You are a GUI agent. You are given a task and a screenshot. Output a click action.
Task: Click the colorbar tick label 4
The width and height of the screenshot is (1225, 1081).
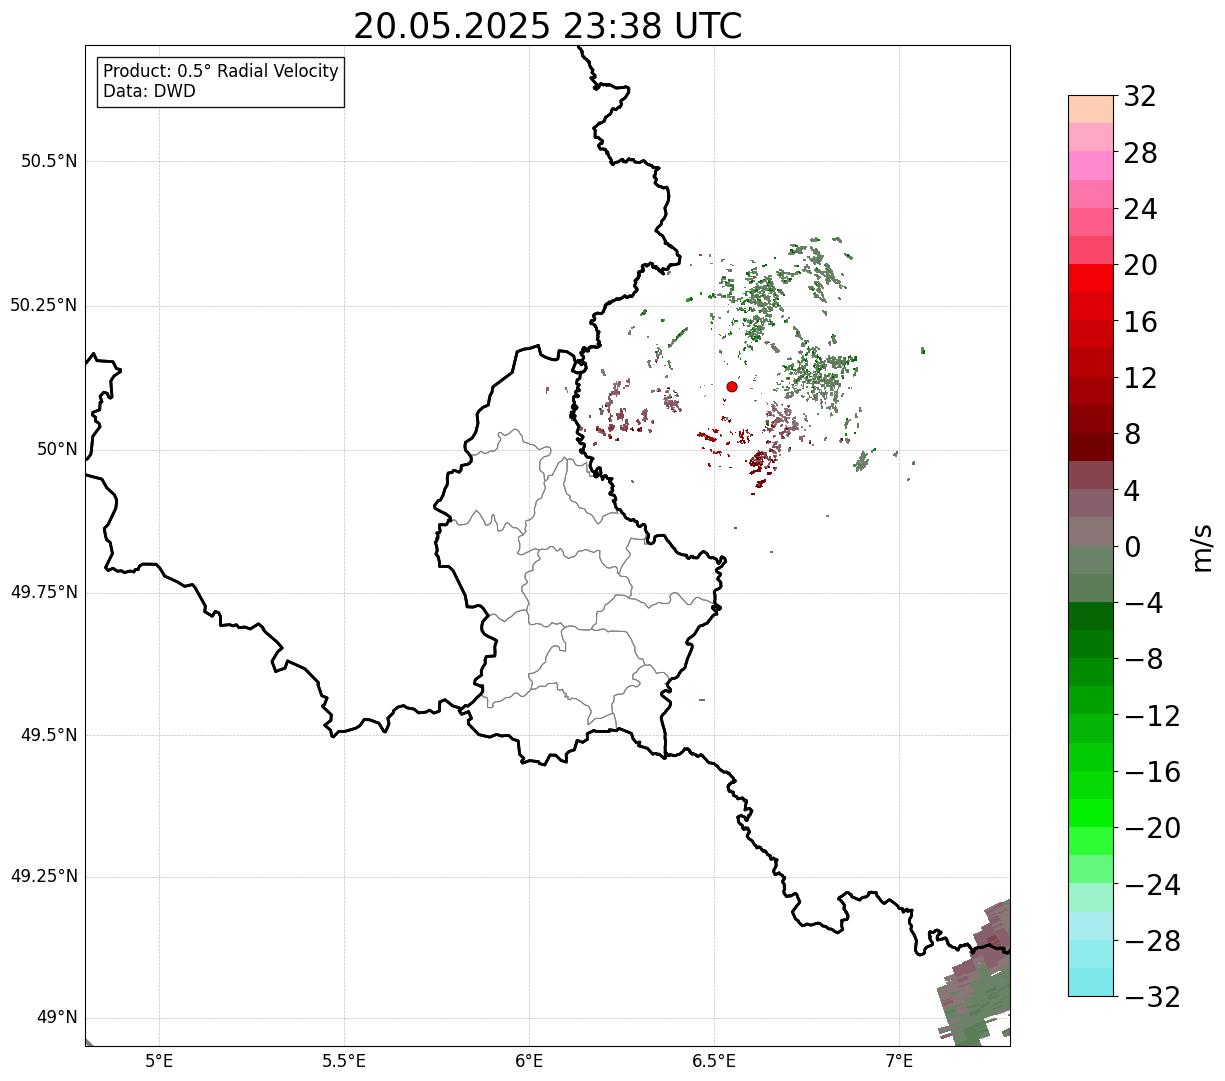(1132, 491)
